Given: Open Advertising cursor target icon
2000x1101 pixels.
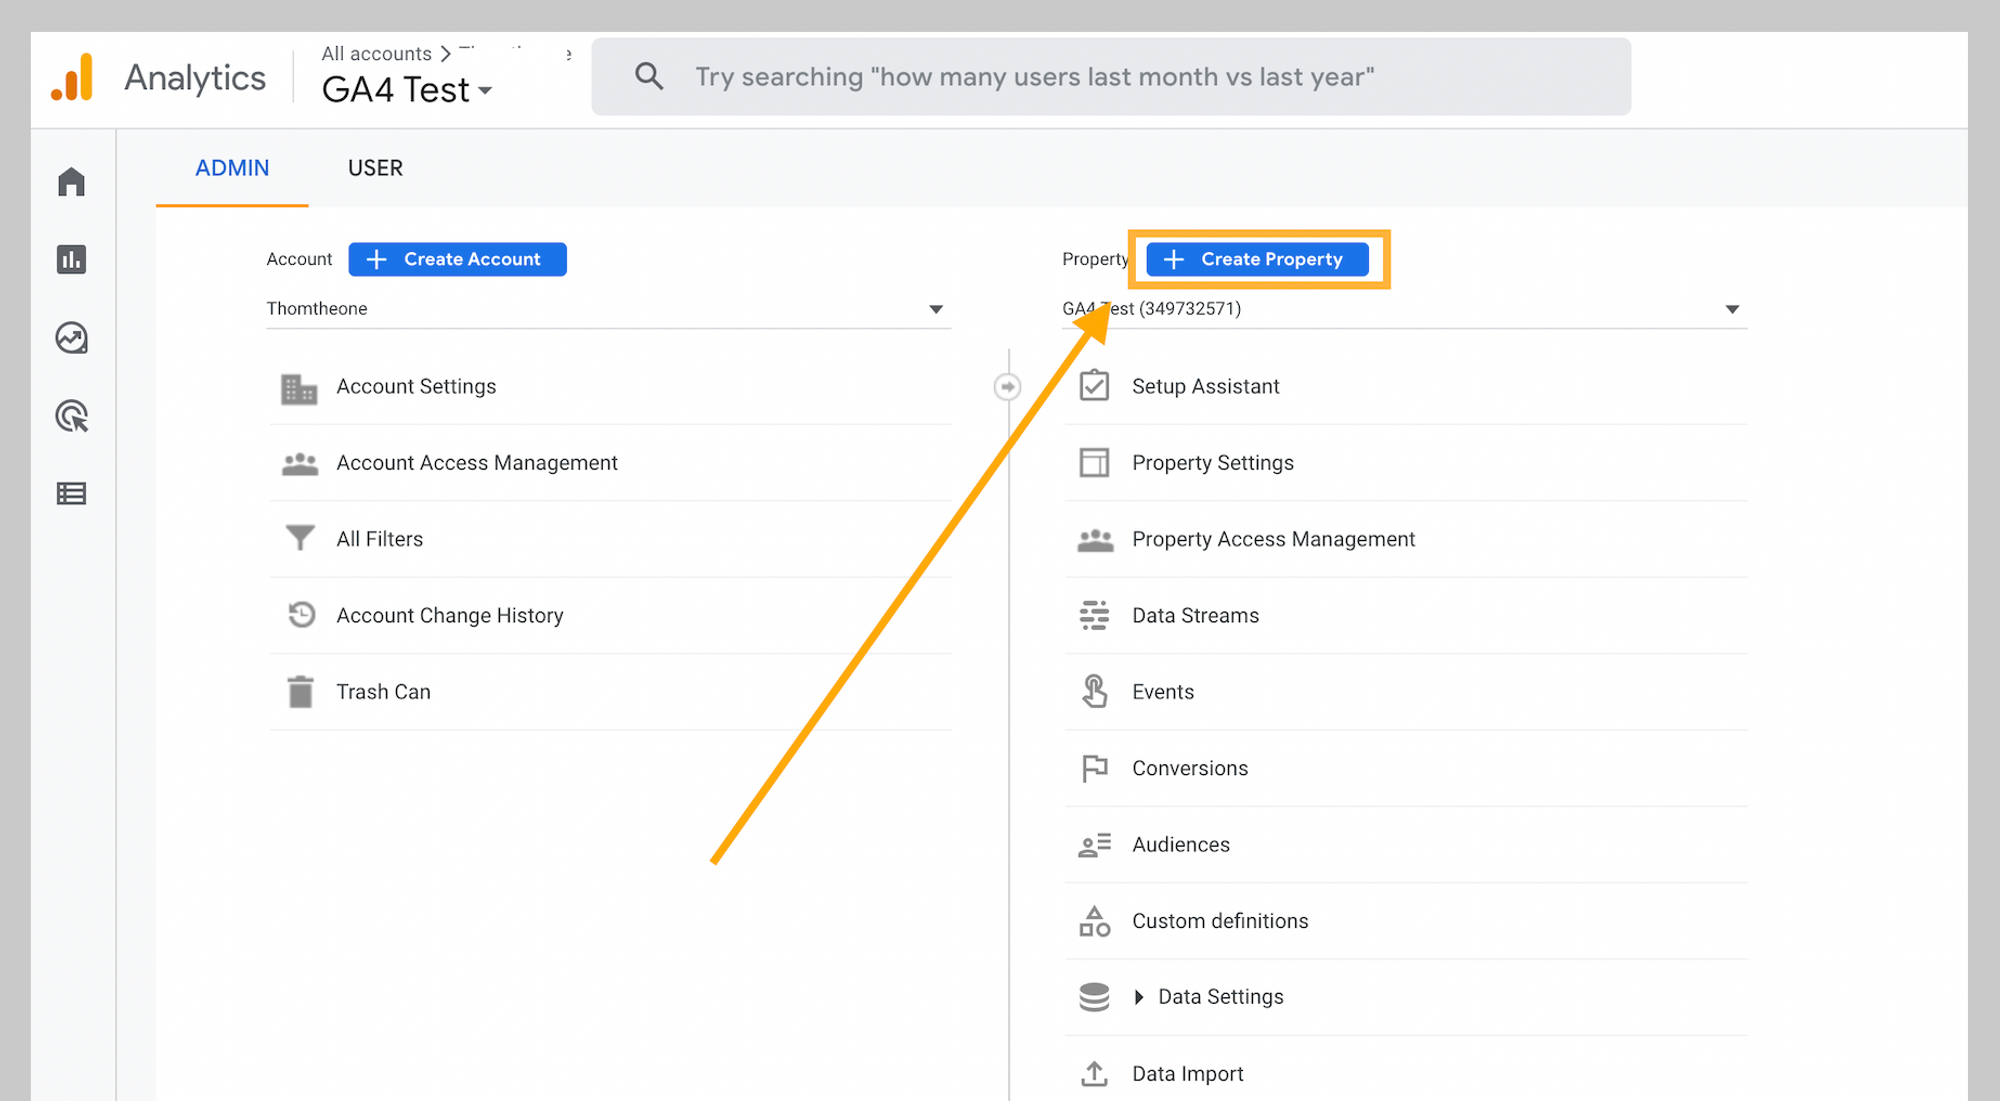Looking at the screenshot, I should coord(71,416).
